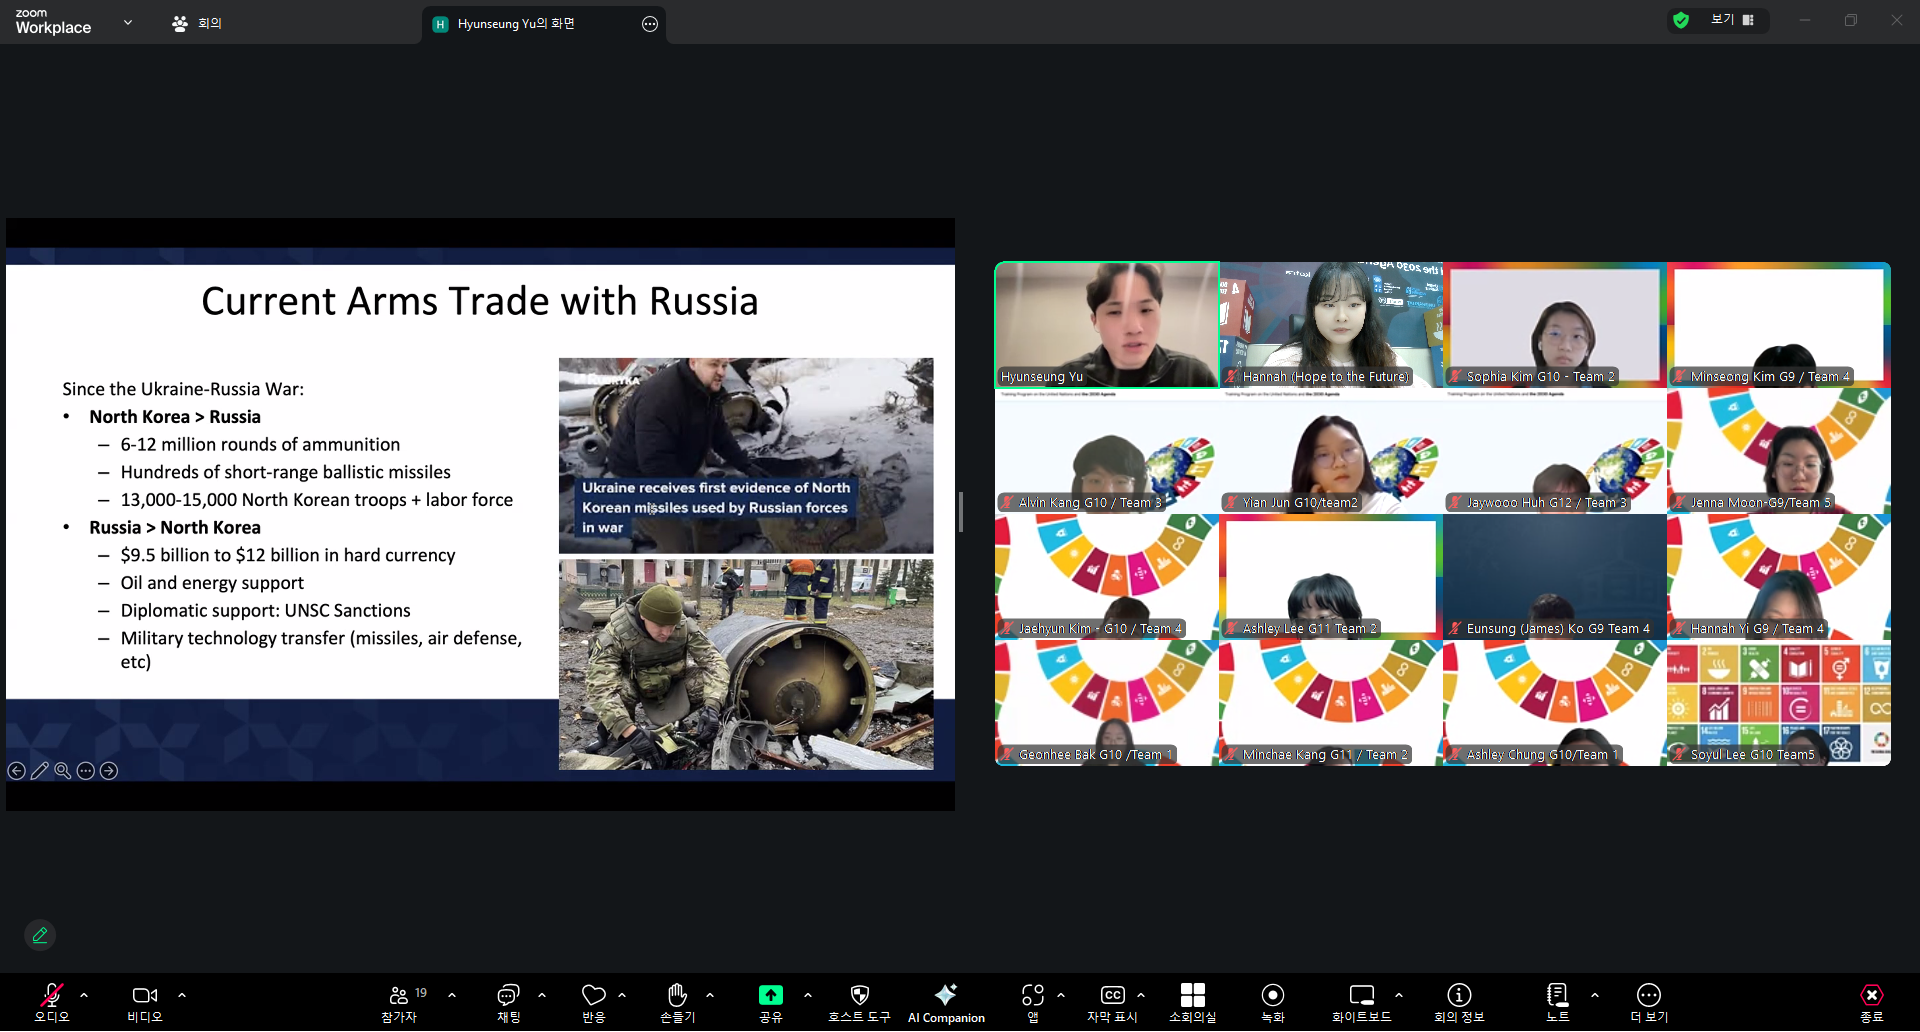Expand audio options arrow
1920x1032 pixels.
pyautogui.click(x=84, y=995)
